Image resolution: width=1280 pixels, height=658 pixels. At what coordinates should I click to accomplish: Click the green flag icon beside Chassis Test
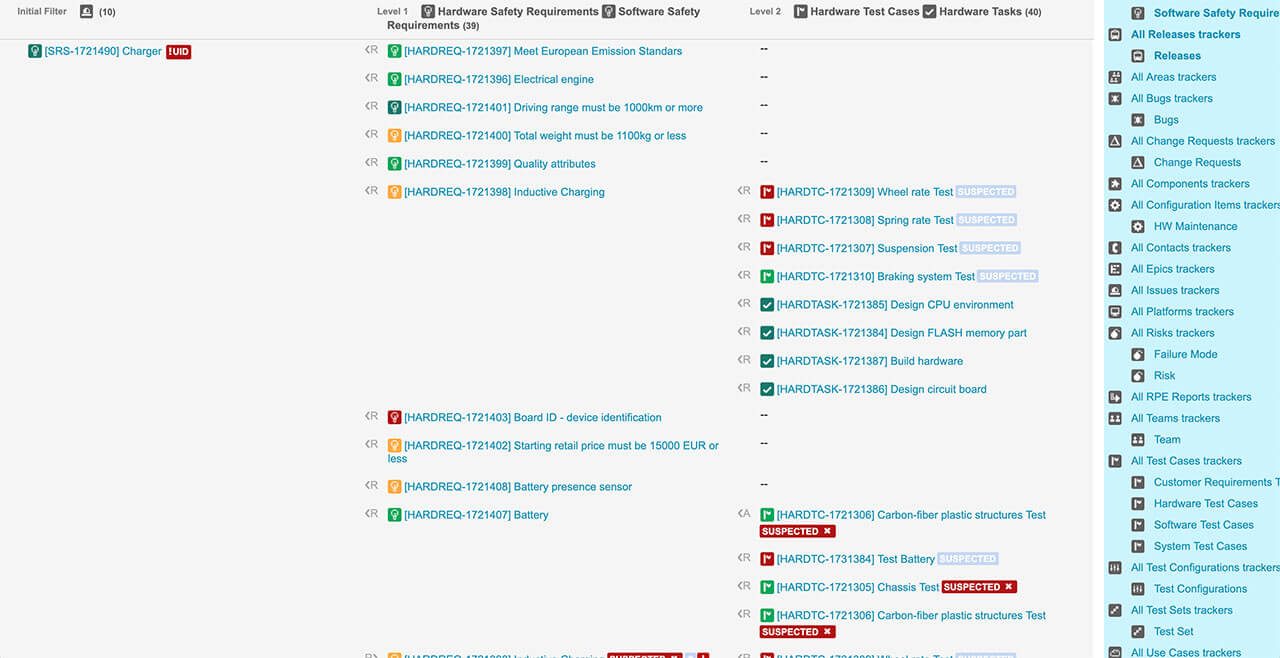[767, 587]
